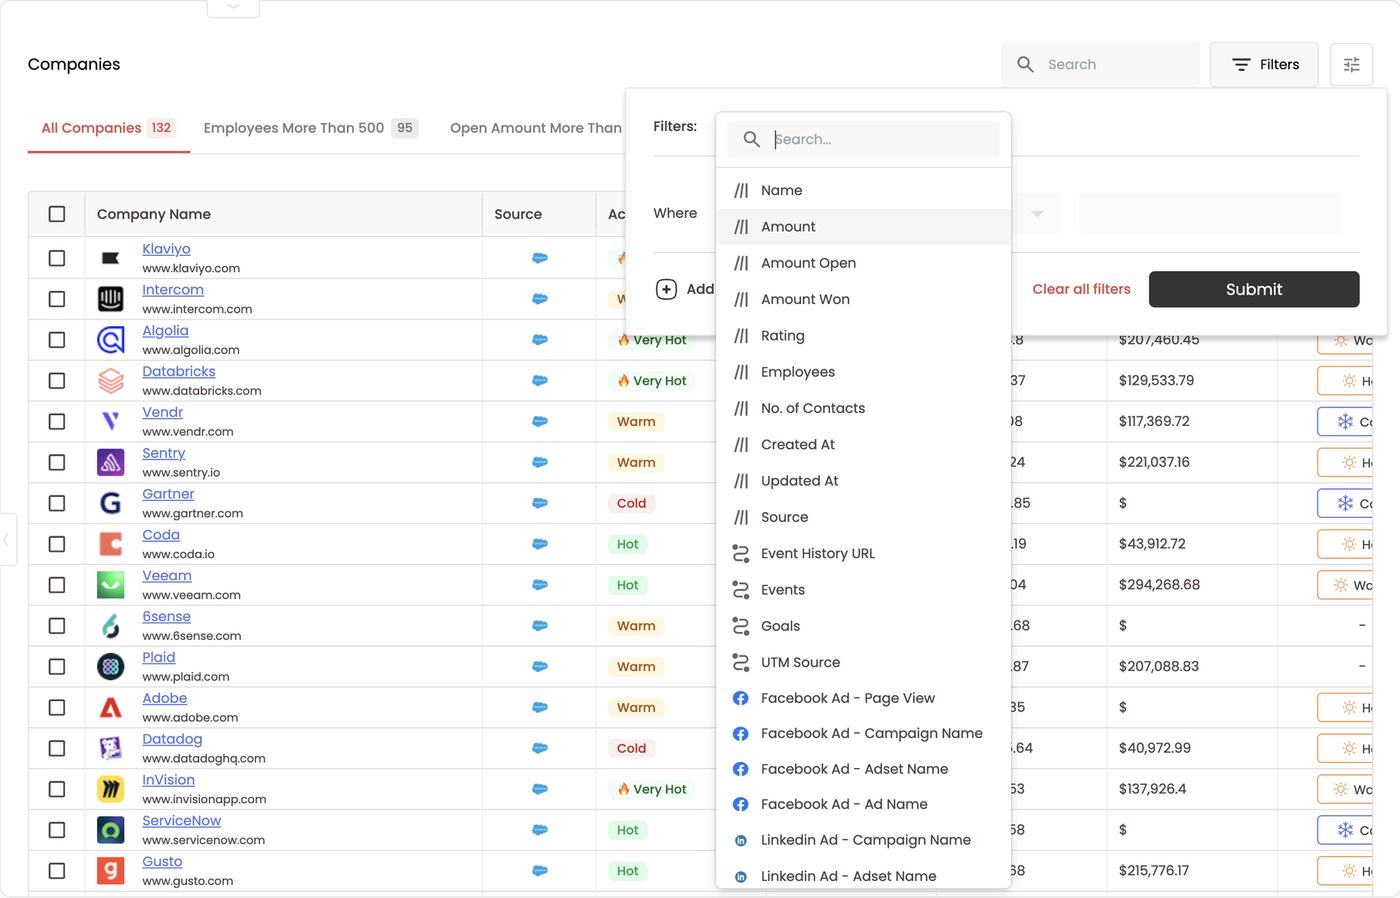Open the ServiceNow company link
This screenshot has width=1400, height=898.
(x=181, y=820)
